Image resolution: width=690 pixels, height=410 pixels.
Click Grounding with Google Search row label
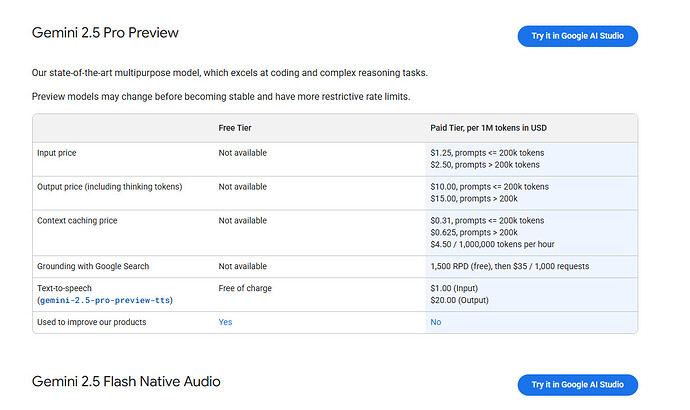click(x=93, y=267)
